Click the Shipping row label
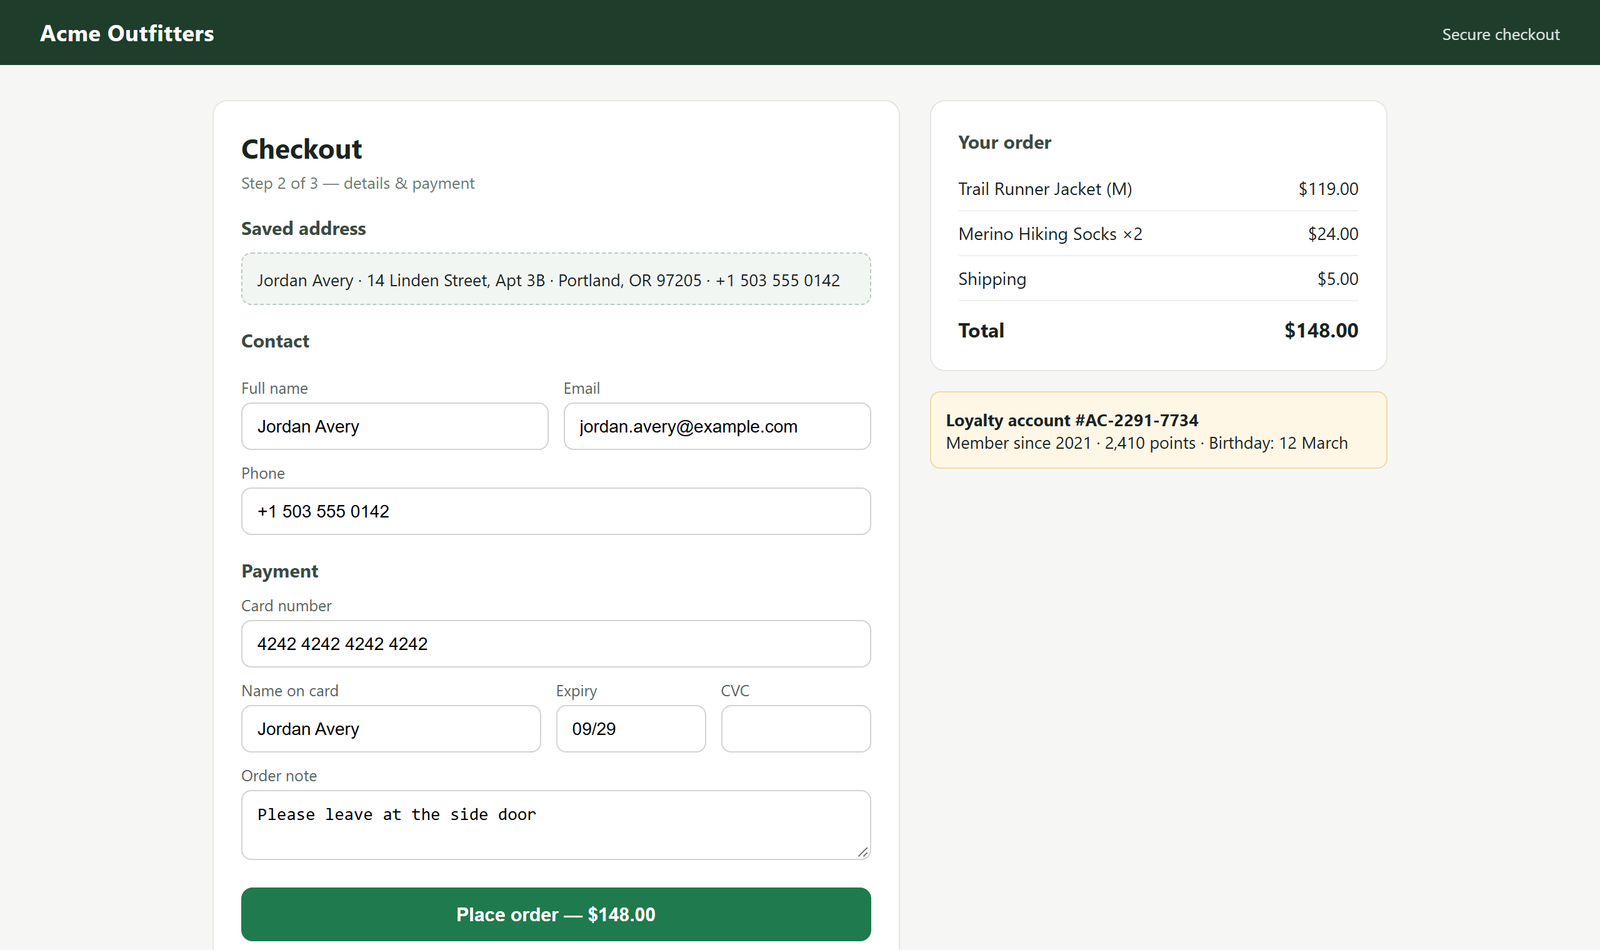The width and height of the screenshot is (1600, 950). coord(992,279)
